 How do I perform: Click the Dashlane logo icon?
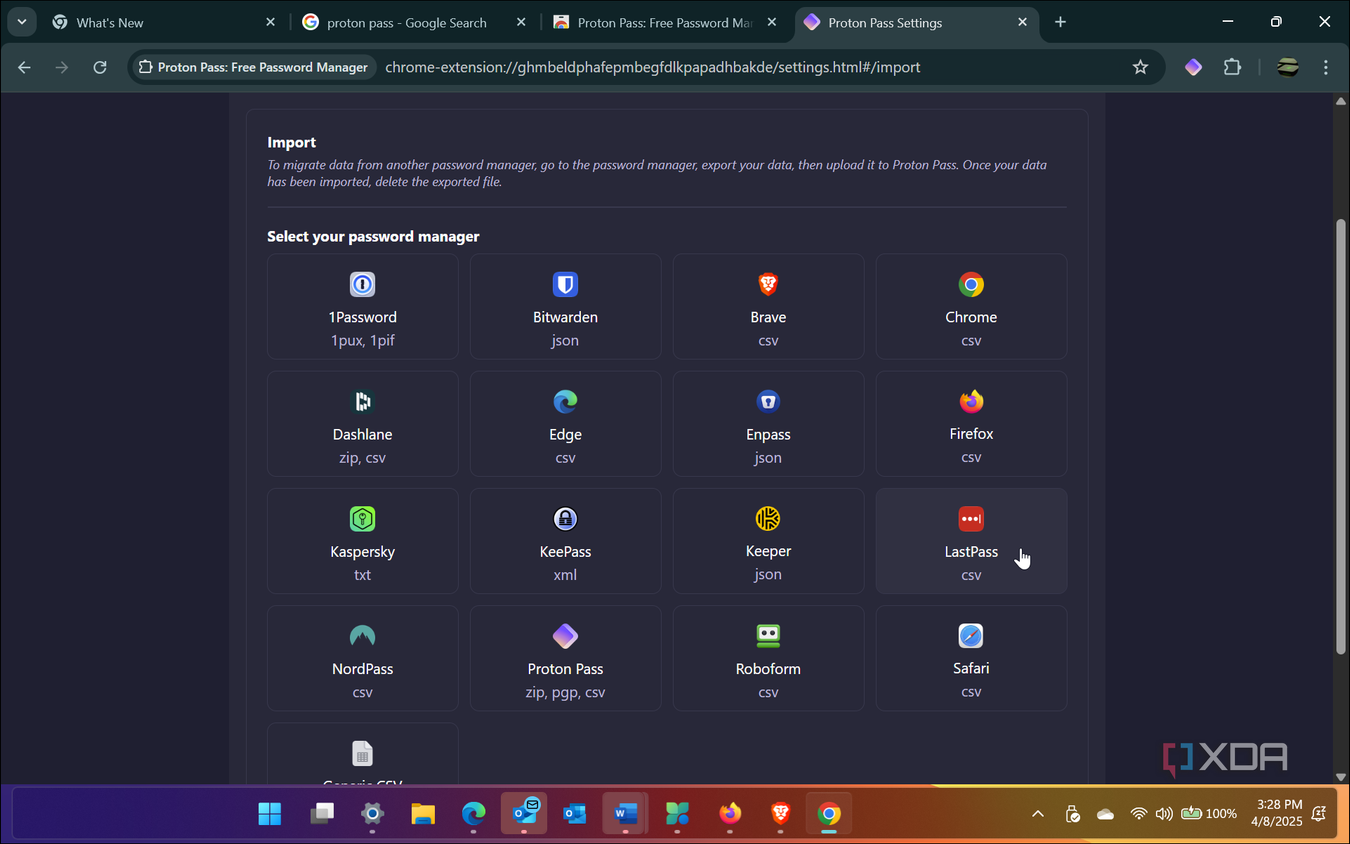click(x=362, y=402)
